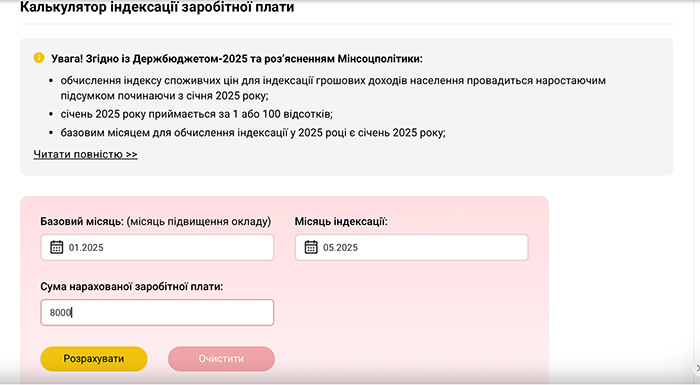Screen dimensions: 700x385
Task: Click bullet about базовим місяцем для обчислення
Action: 253,133
